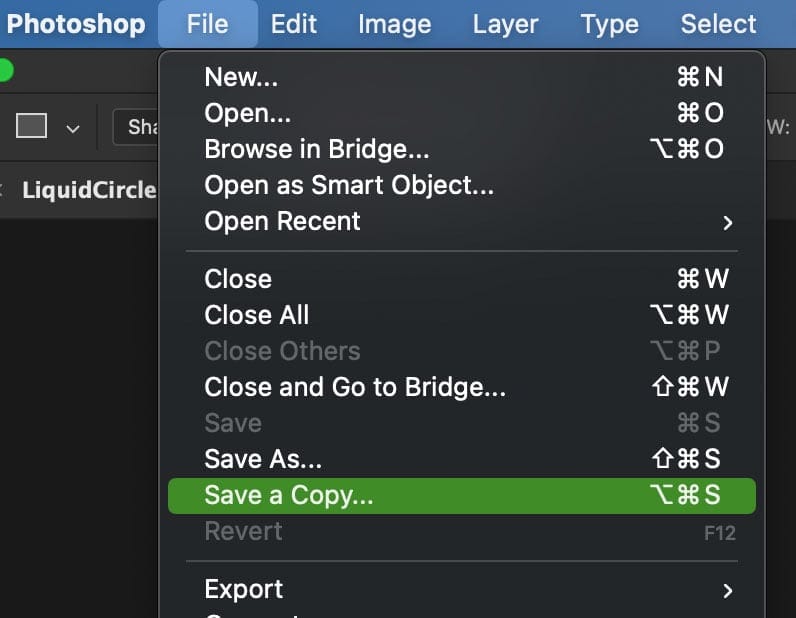Open the Edit menu
This screenshot has height=618, width=796.
tap(294, 23)
